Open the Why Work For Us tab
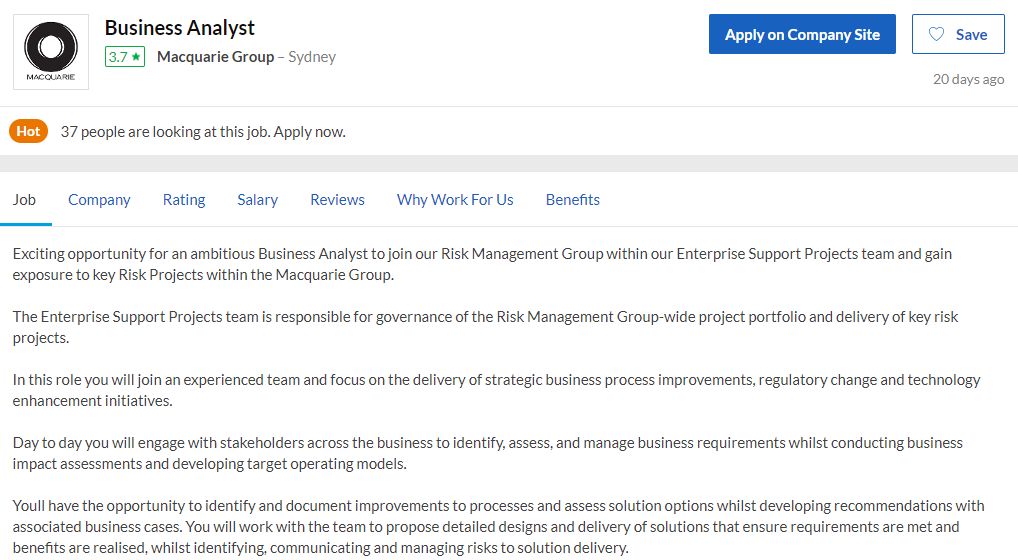 [455, 200]
